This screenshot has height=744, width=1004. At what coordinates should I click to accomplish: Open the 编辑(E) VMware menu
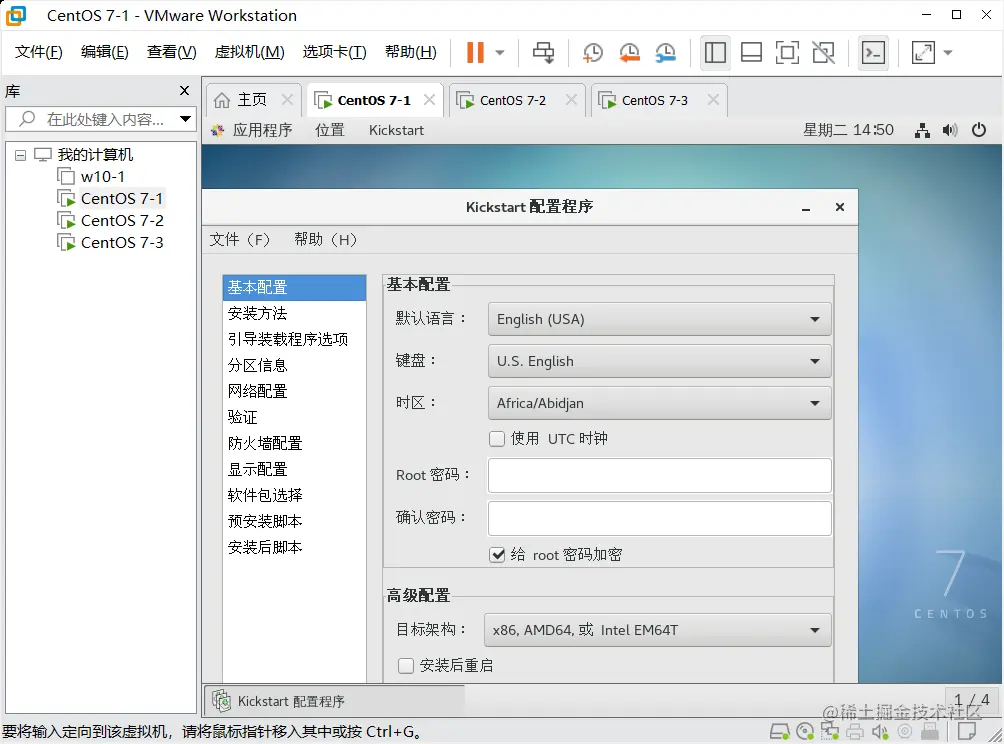click(104, 52)
